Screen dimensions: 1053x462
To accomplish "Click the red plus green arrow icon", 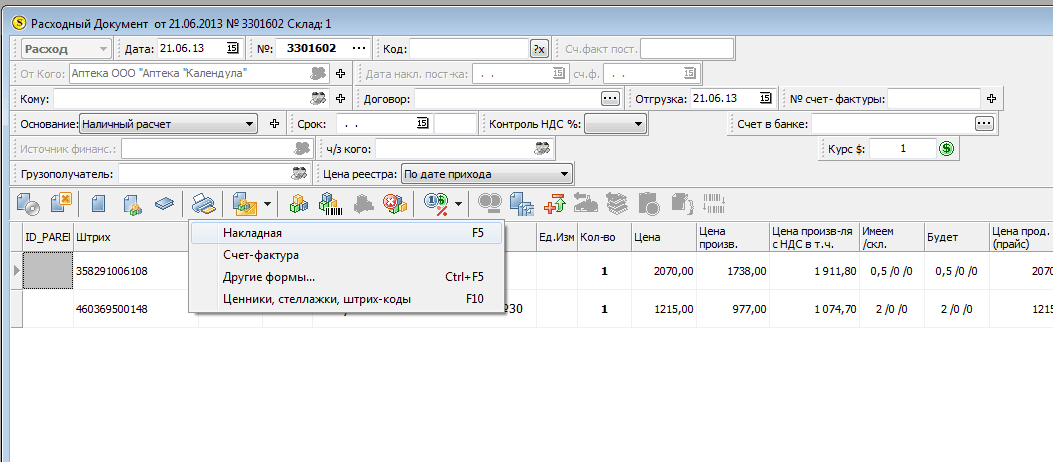I will coord(556,203).
